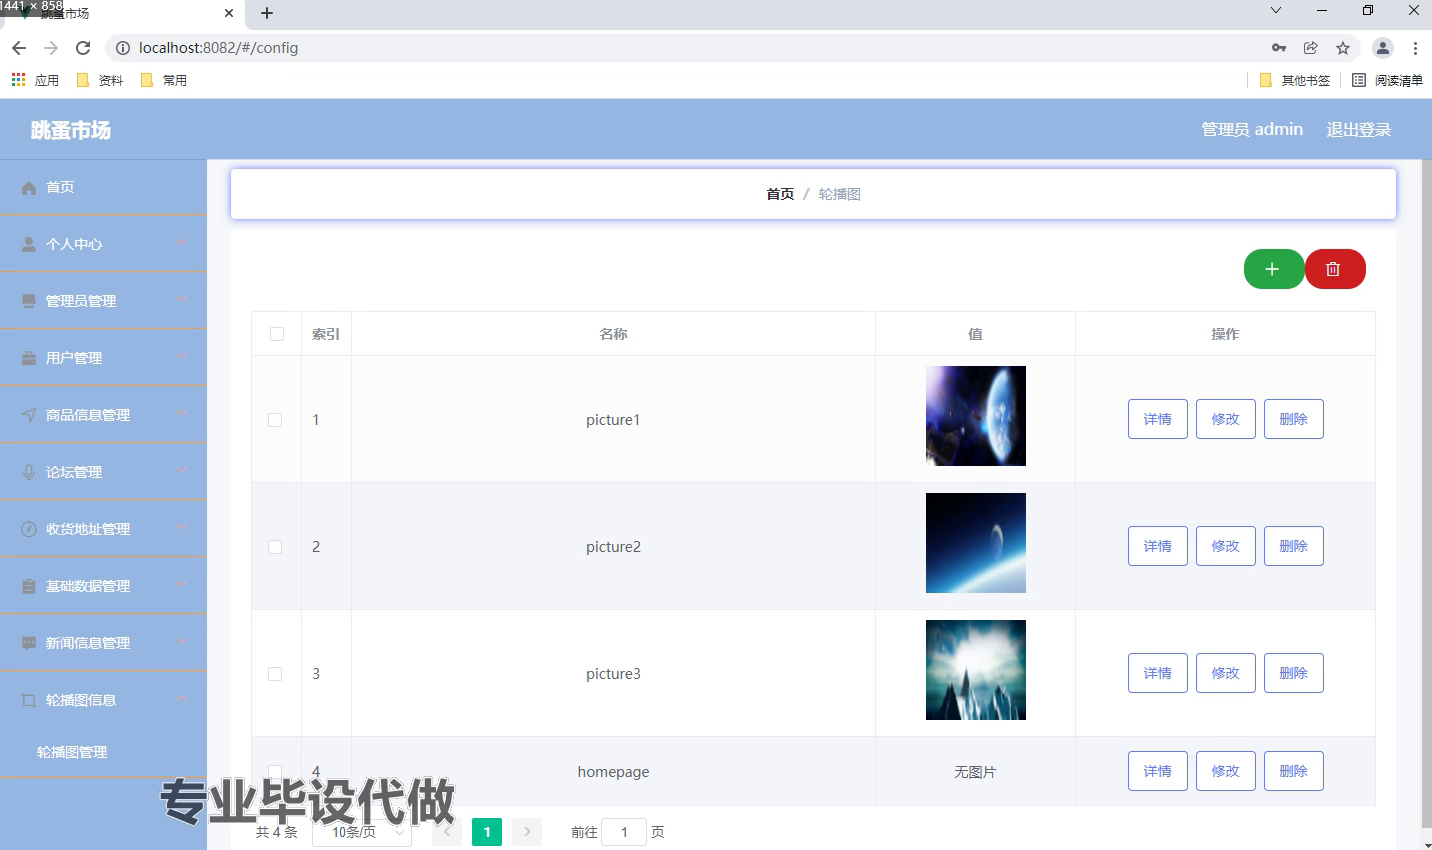Click the chat icon beside 新闻信息管理
Screen dimensions: 1432x850
click(29, 643)
